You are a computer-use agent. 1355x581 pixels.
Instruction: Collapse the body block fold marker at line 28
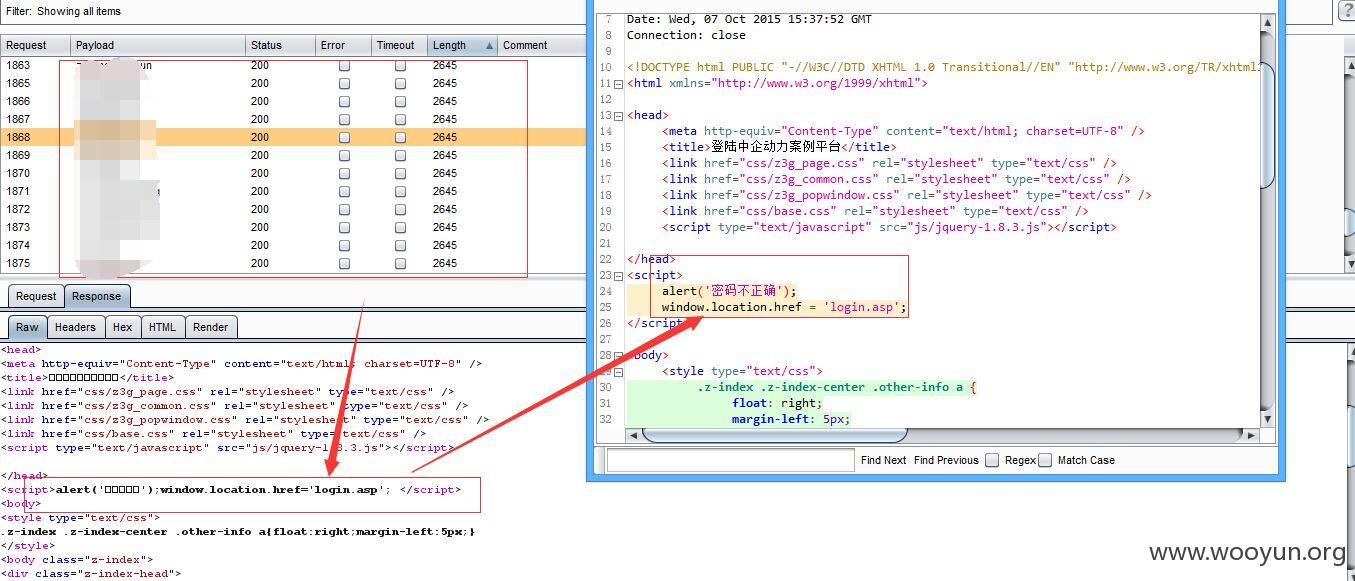pos(618,355)
